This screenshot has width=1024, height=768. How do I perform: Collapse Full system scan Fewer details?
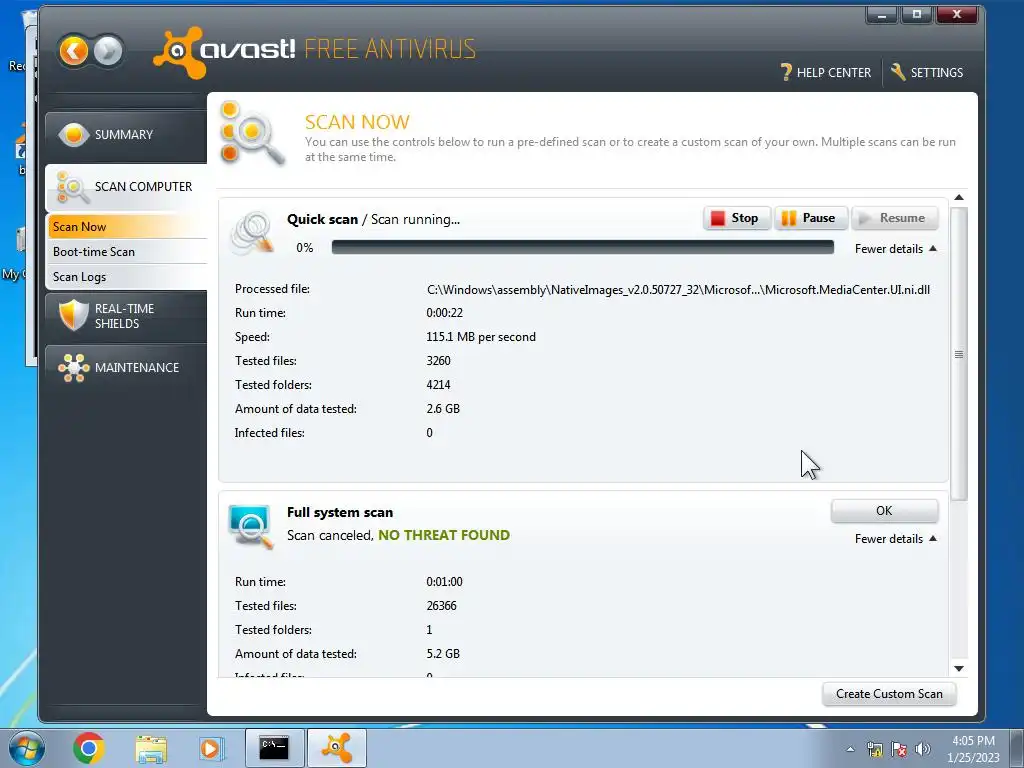[895, 539]
